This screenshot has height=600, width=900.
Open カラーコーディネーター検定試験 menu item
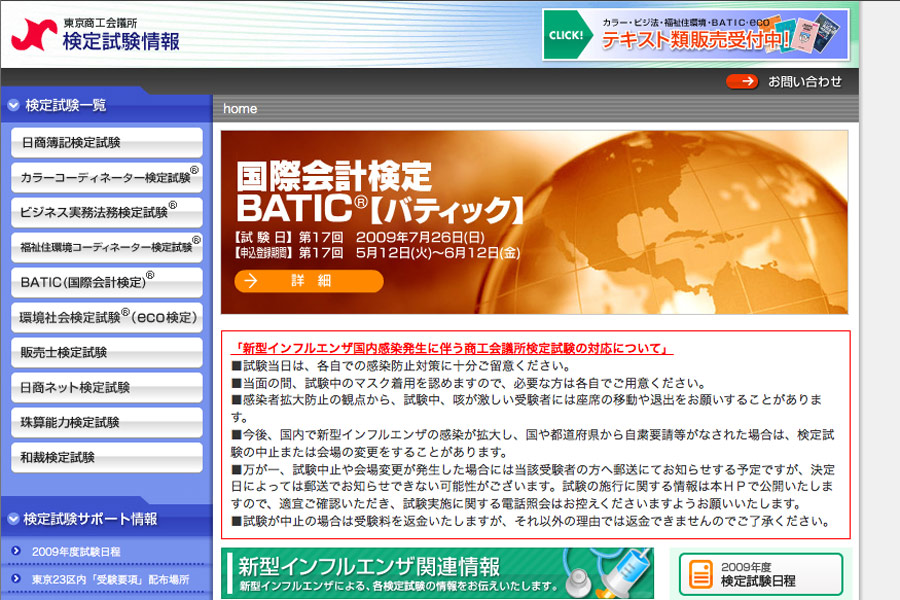tap(107, 177)
